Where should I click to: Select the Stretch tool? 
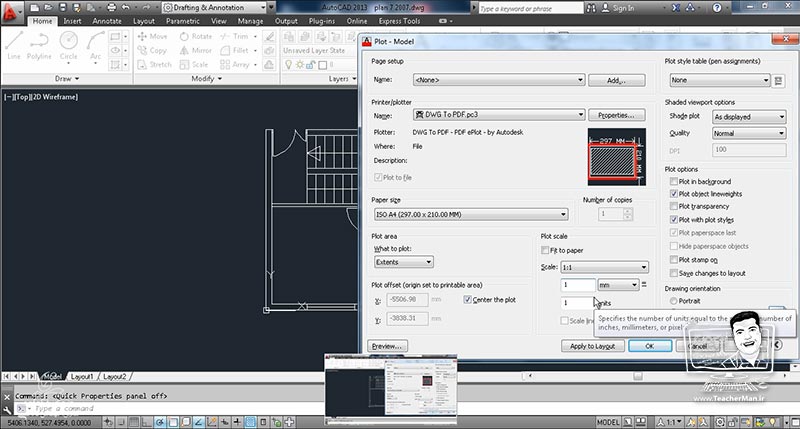[155, 65]
